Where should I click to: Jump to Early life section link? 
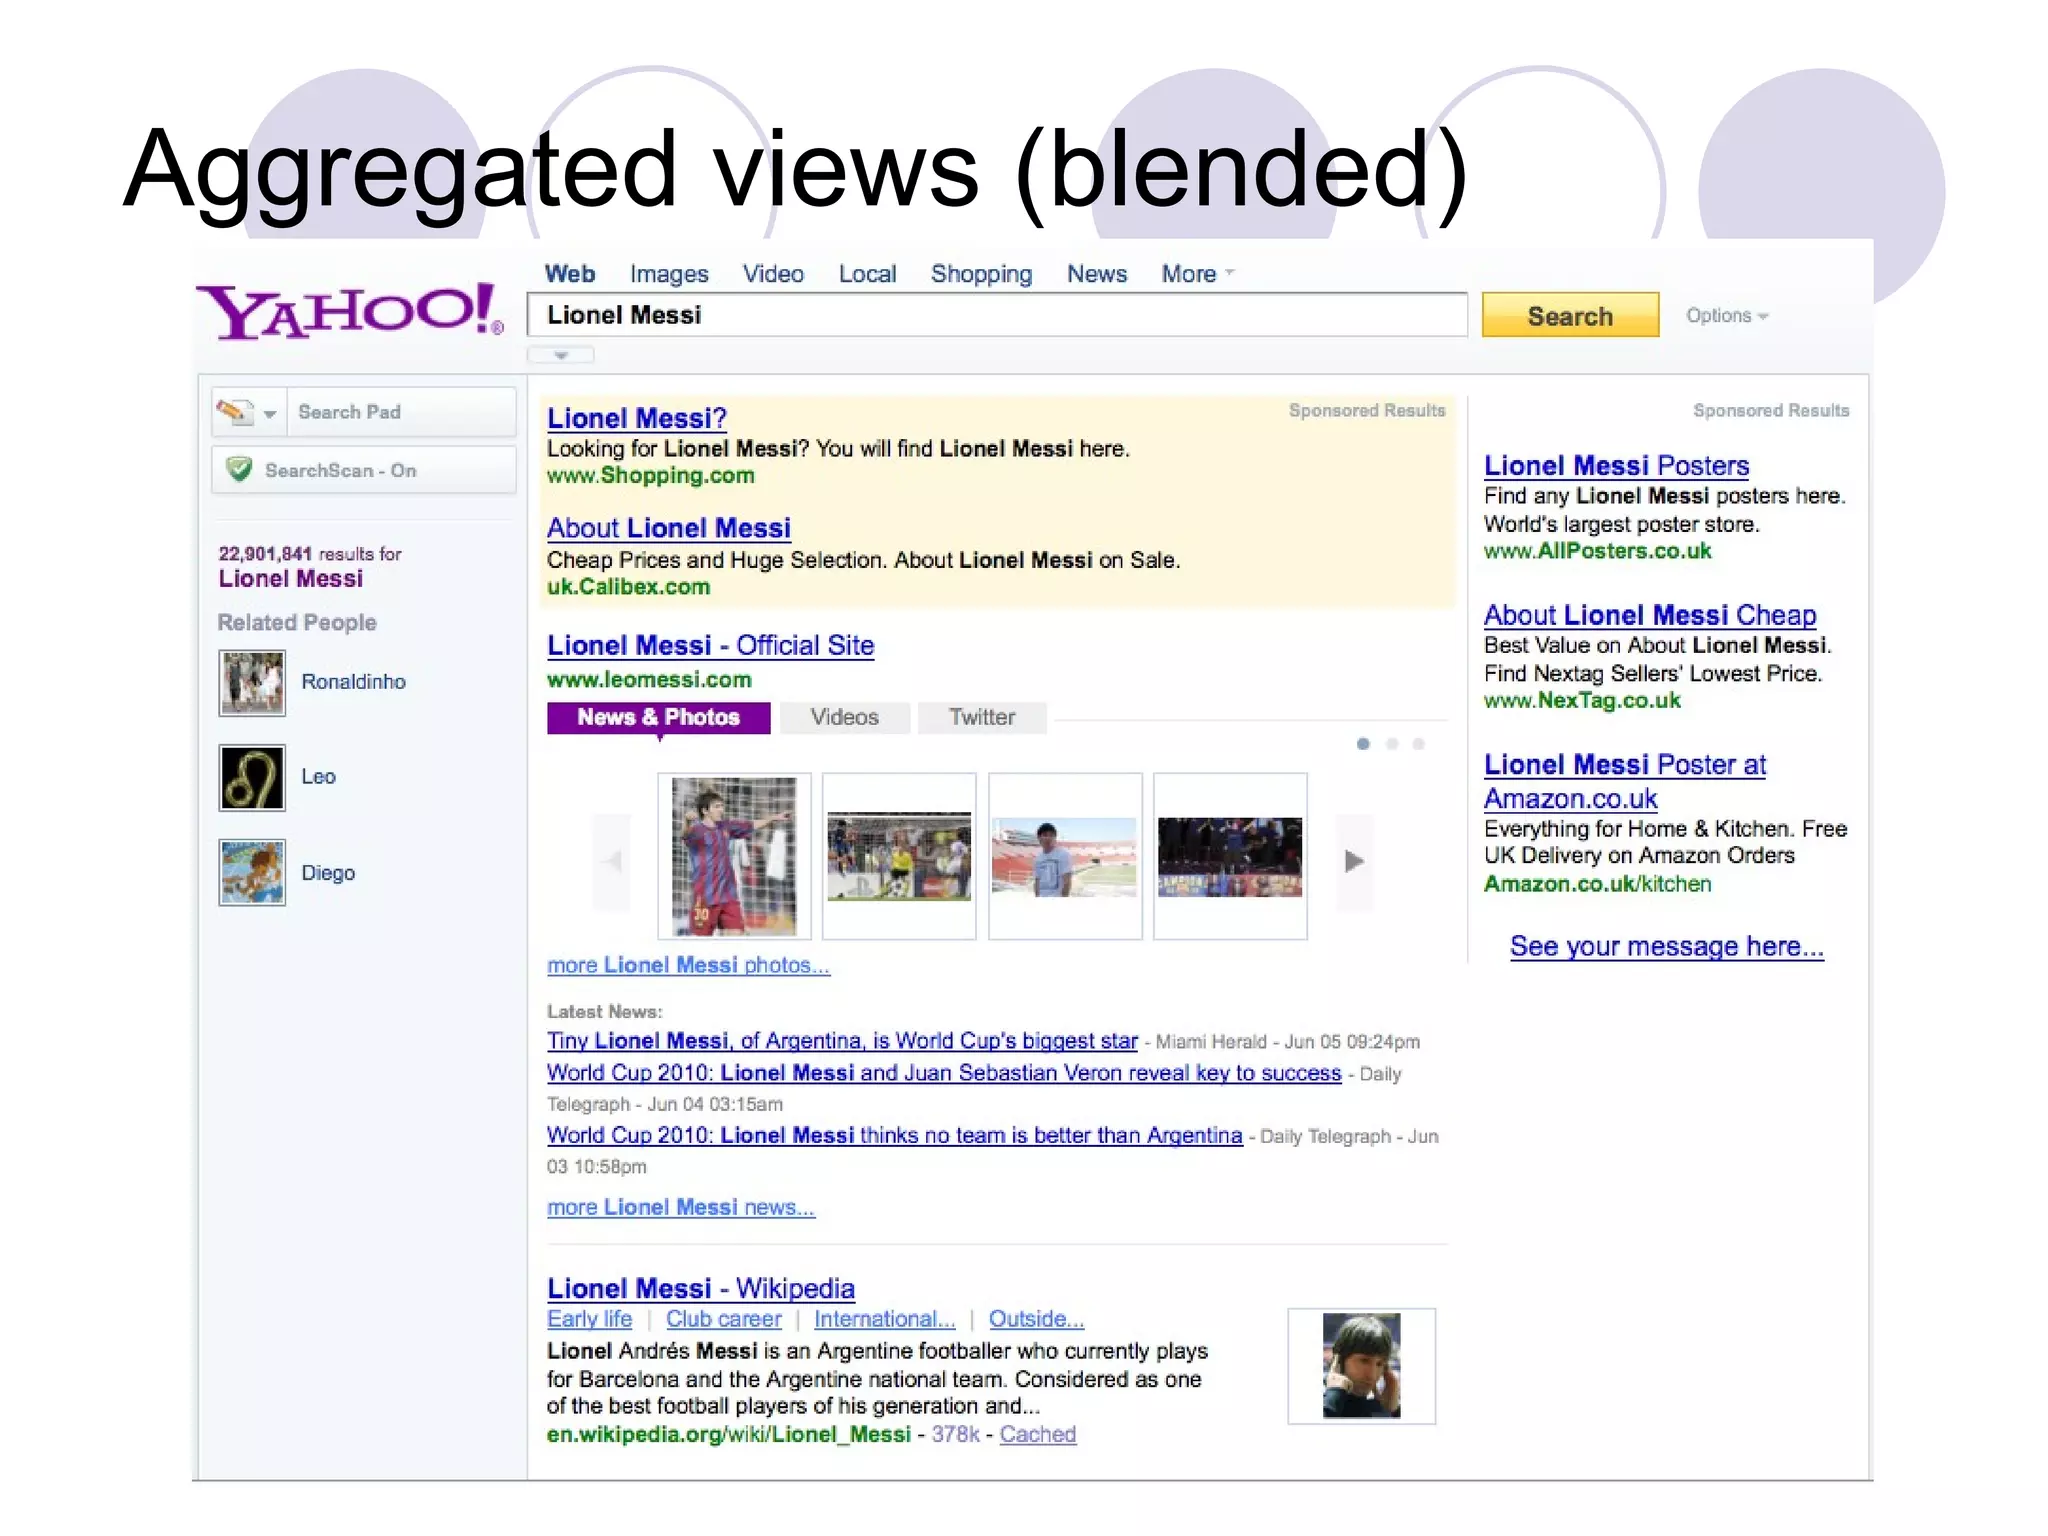(589, 1320)
